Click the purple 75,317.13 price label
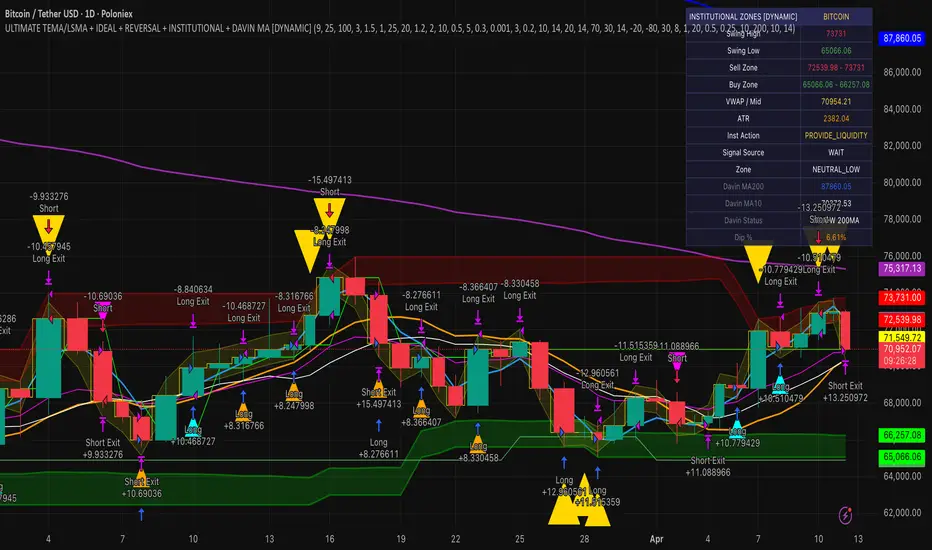This screenshot has height=550, width=932. click(902, 268)
